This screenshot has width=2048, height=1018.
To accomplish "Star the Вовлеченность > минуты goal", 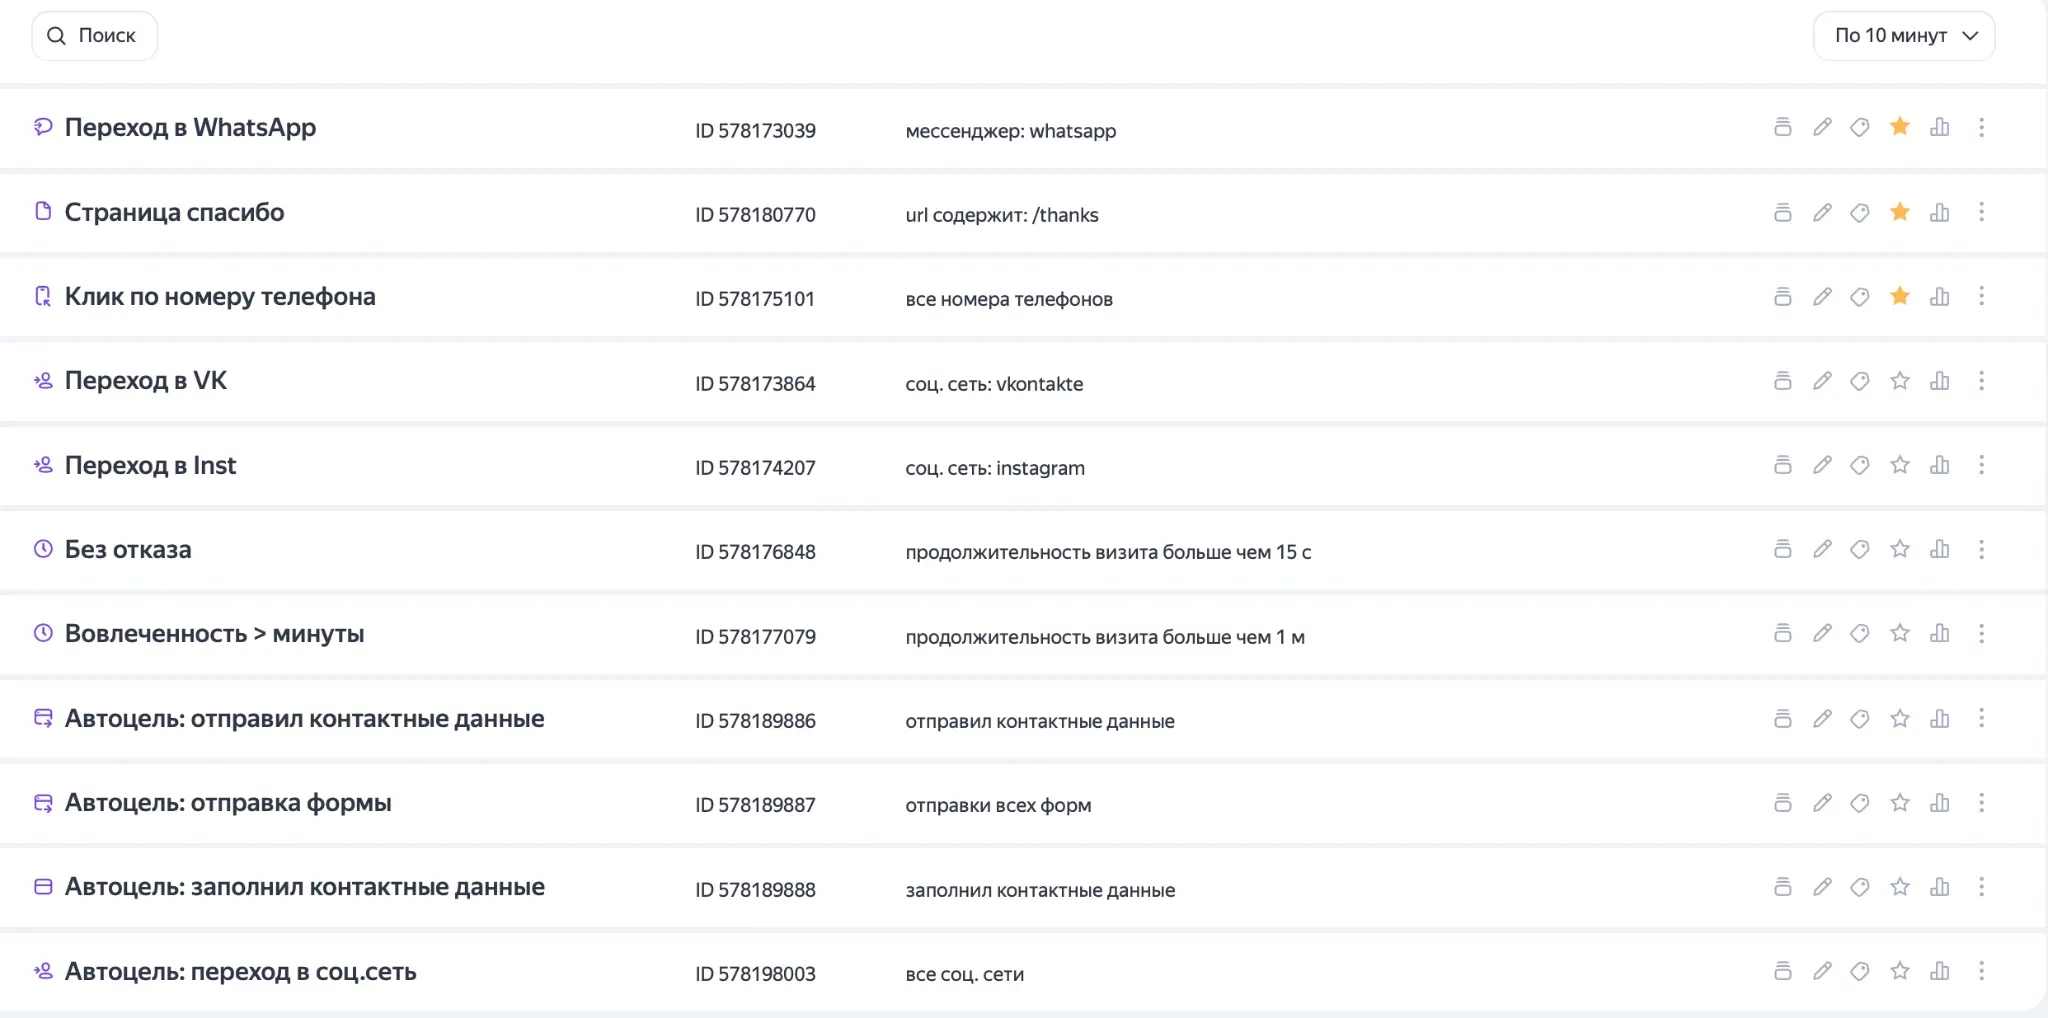I will (1900, 633).
